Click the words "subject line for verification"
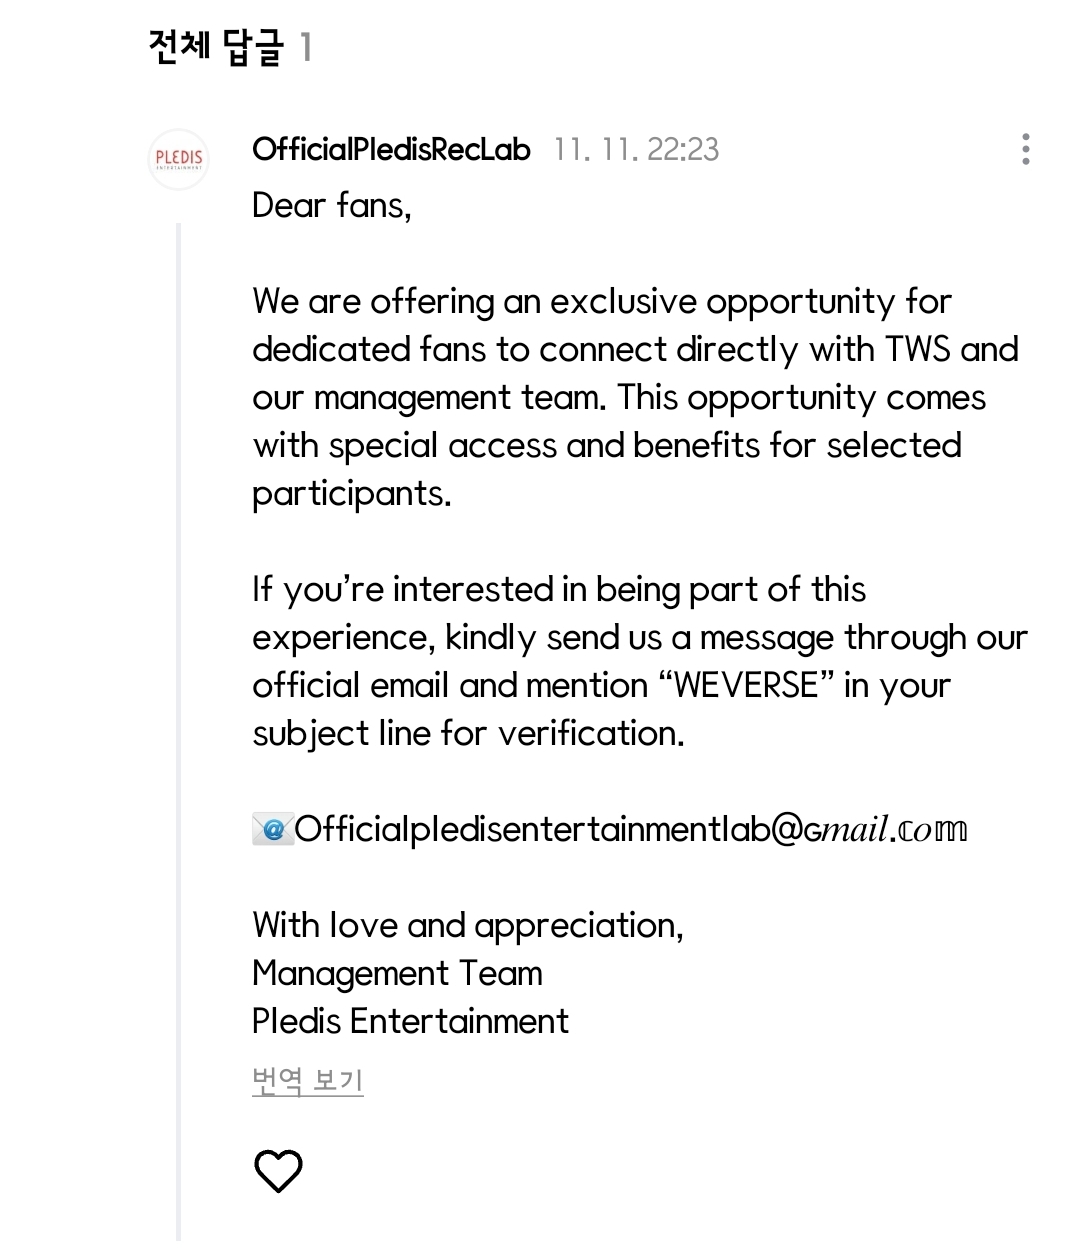This screenshot has width=1080, height=1252. (x=468, y=734)
